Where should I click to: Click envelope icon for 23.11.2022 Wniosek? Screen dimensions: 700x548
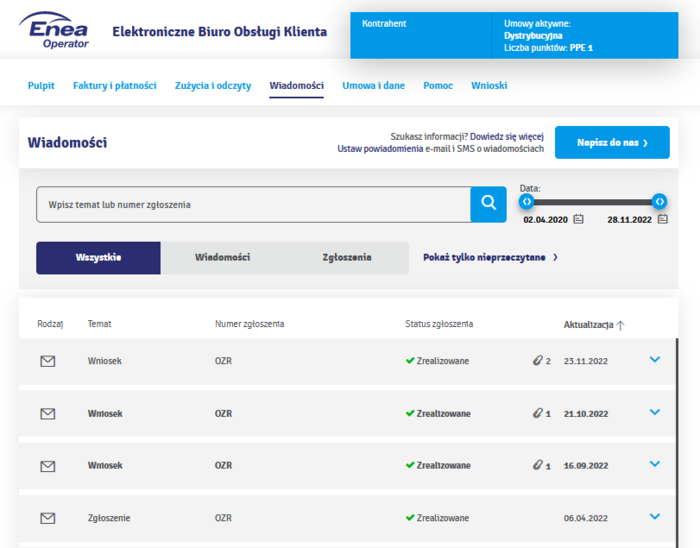pos(48,361)
